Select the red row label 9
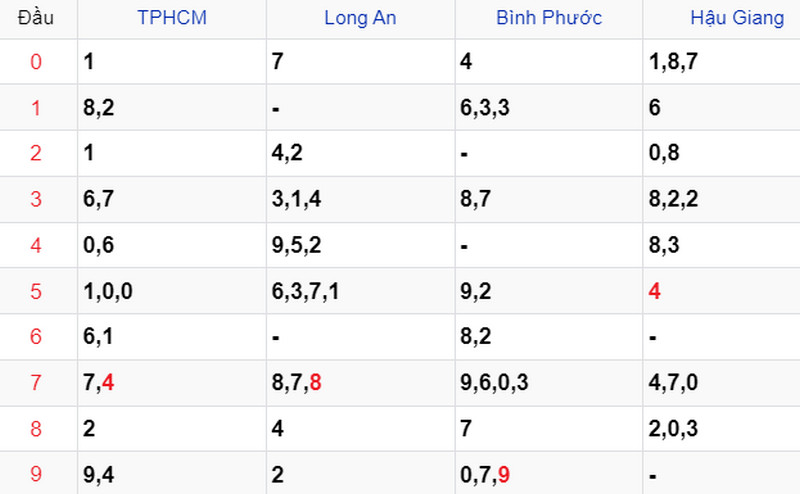This screenshot has width=800, height=494. tap(36, 474)
